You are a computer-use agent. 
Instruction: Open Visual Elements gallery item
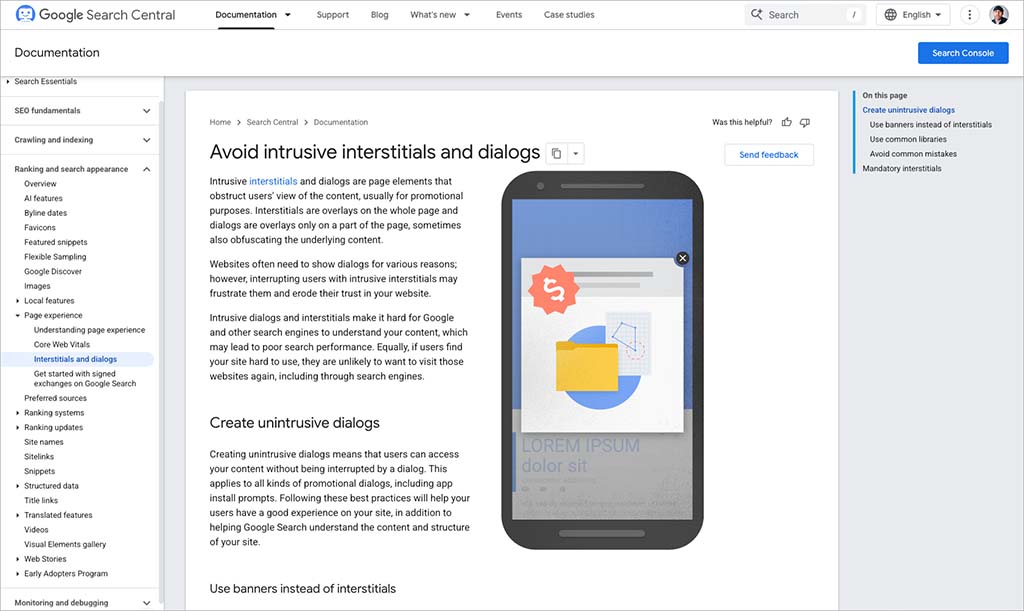(x=65, y=544)
